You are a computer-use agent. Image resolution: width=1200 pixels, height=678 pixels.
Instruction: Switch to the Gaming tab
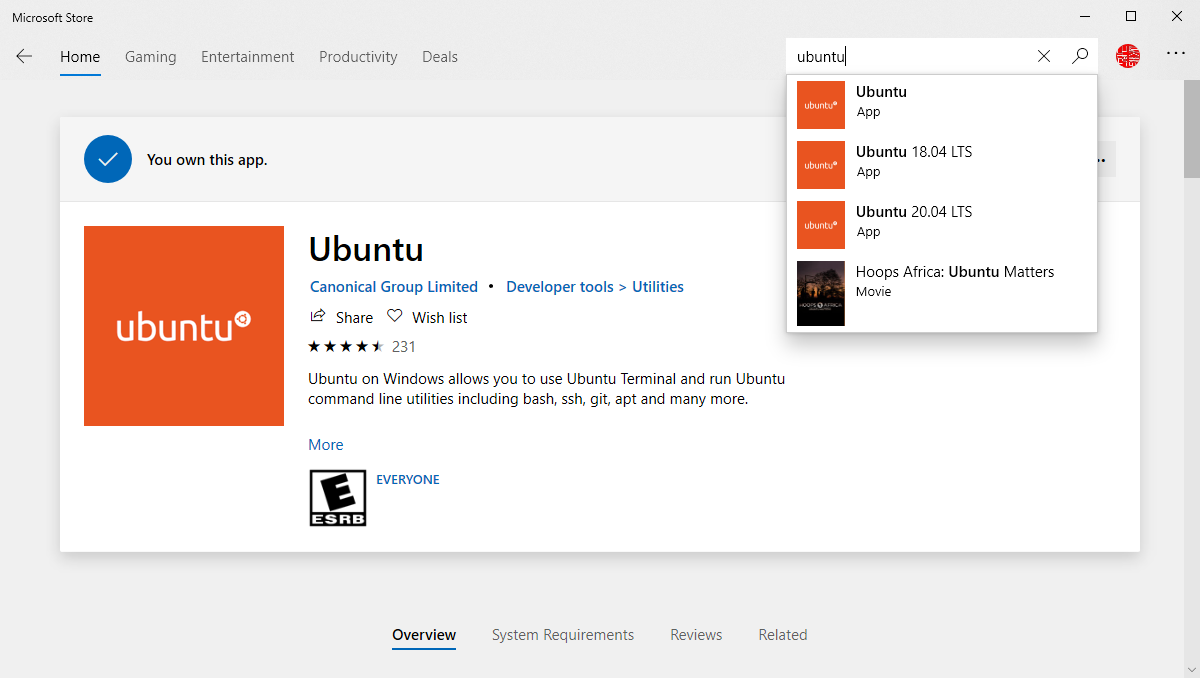151,57
